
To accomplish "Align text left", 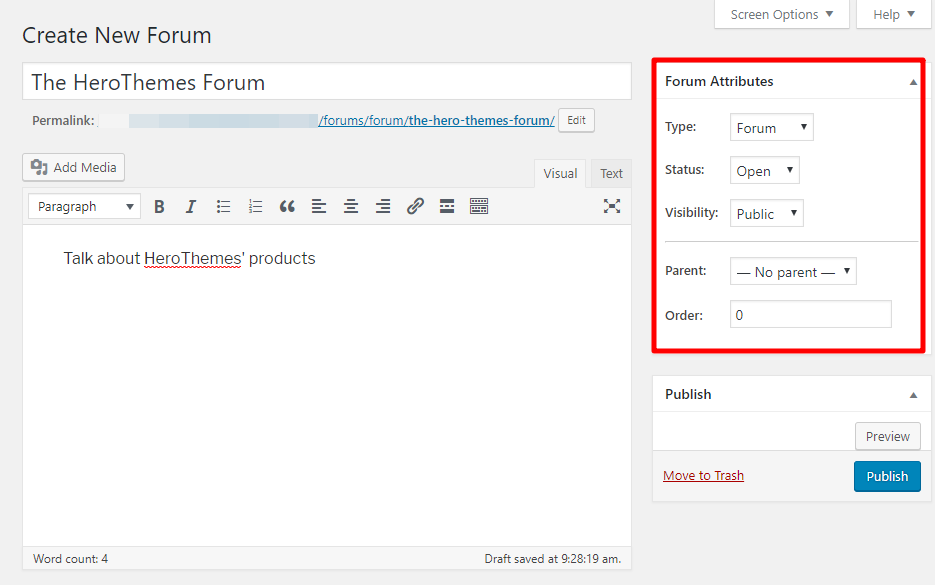I will [319, 206].
